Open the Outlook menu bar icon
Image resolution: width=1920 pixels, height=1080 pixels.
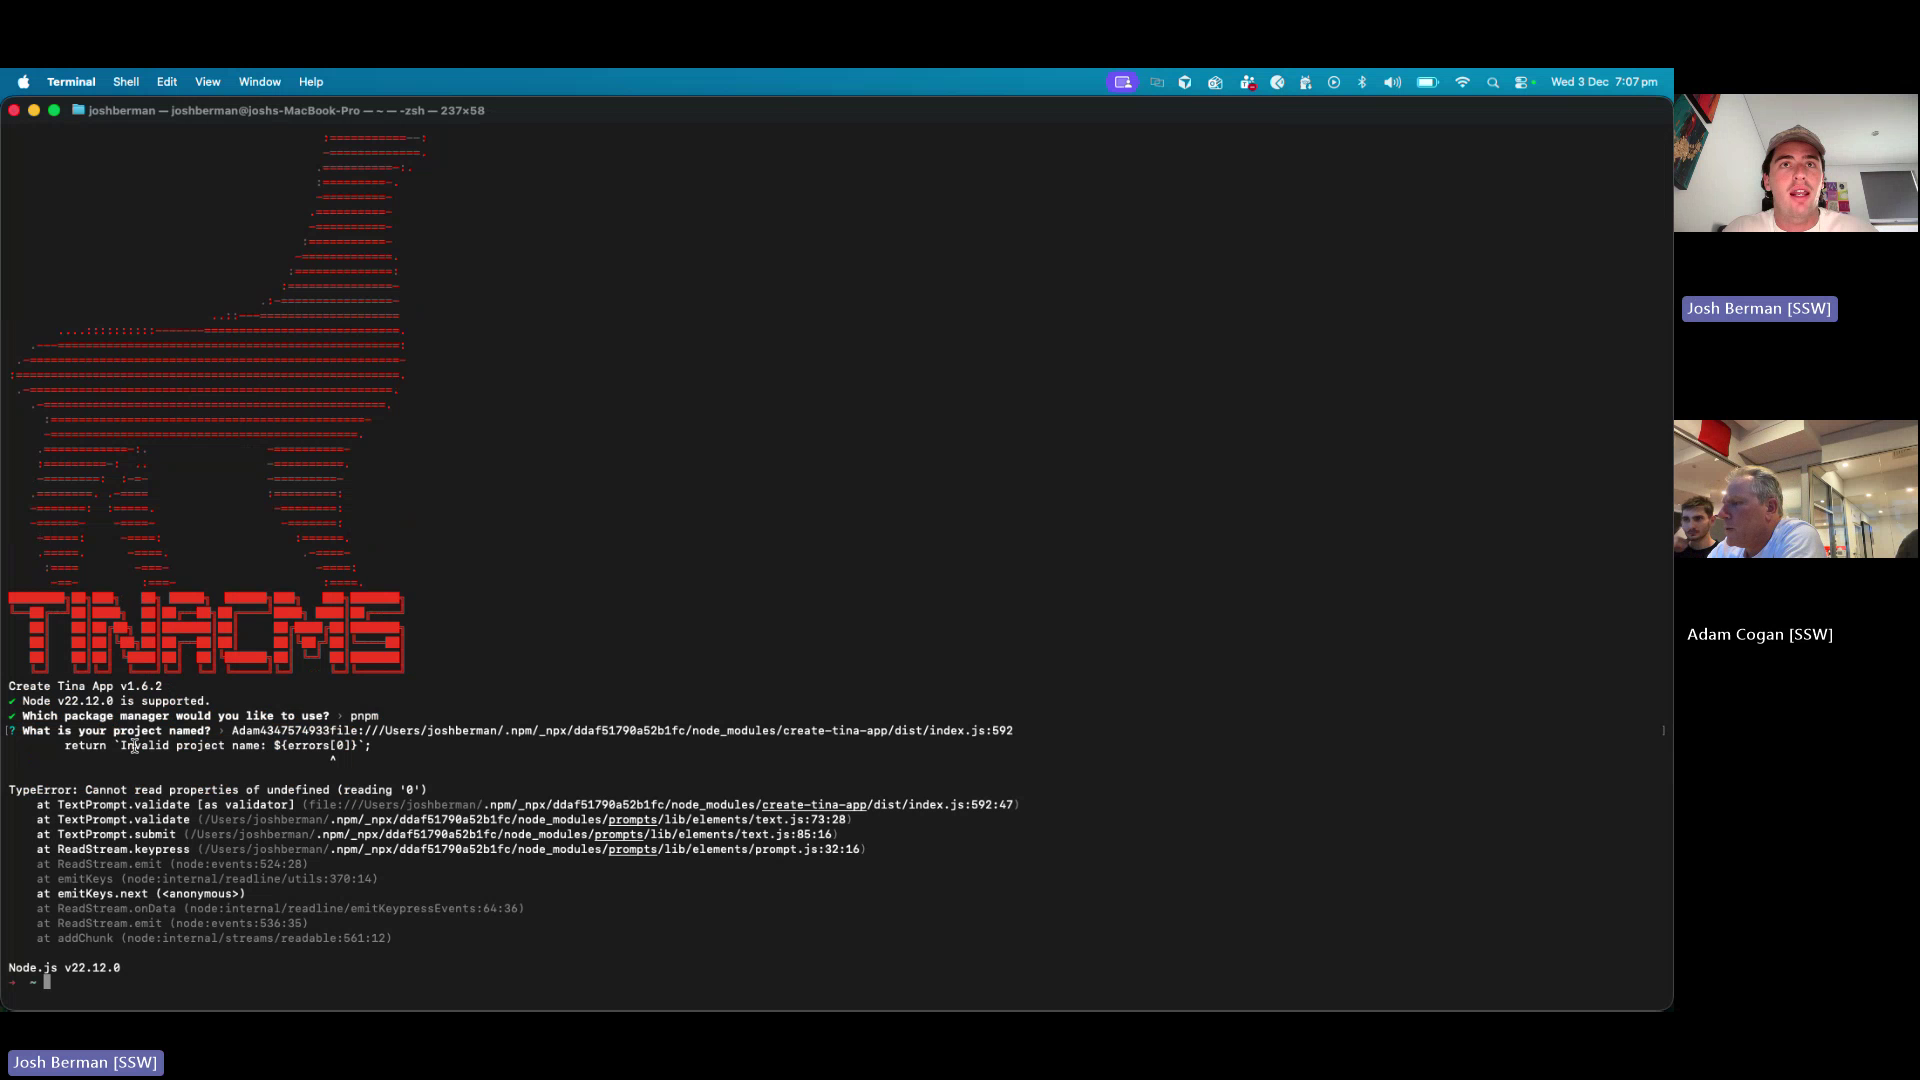(1215, 82)
